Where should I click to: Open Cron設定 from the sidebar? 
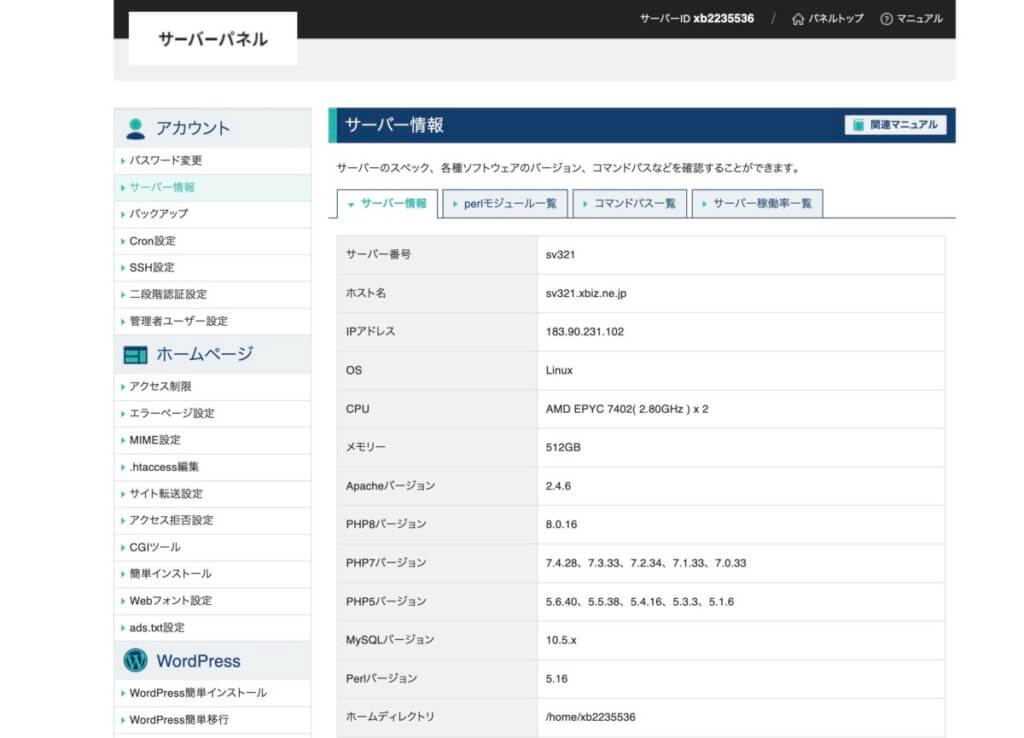point(152,241)
